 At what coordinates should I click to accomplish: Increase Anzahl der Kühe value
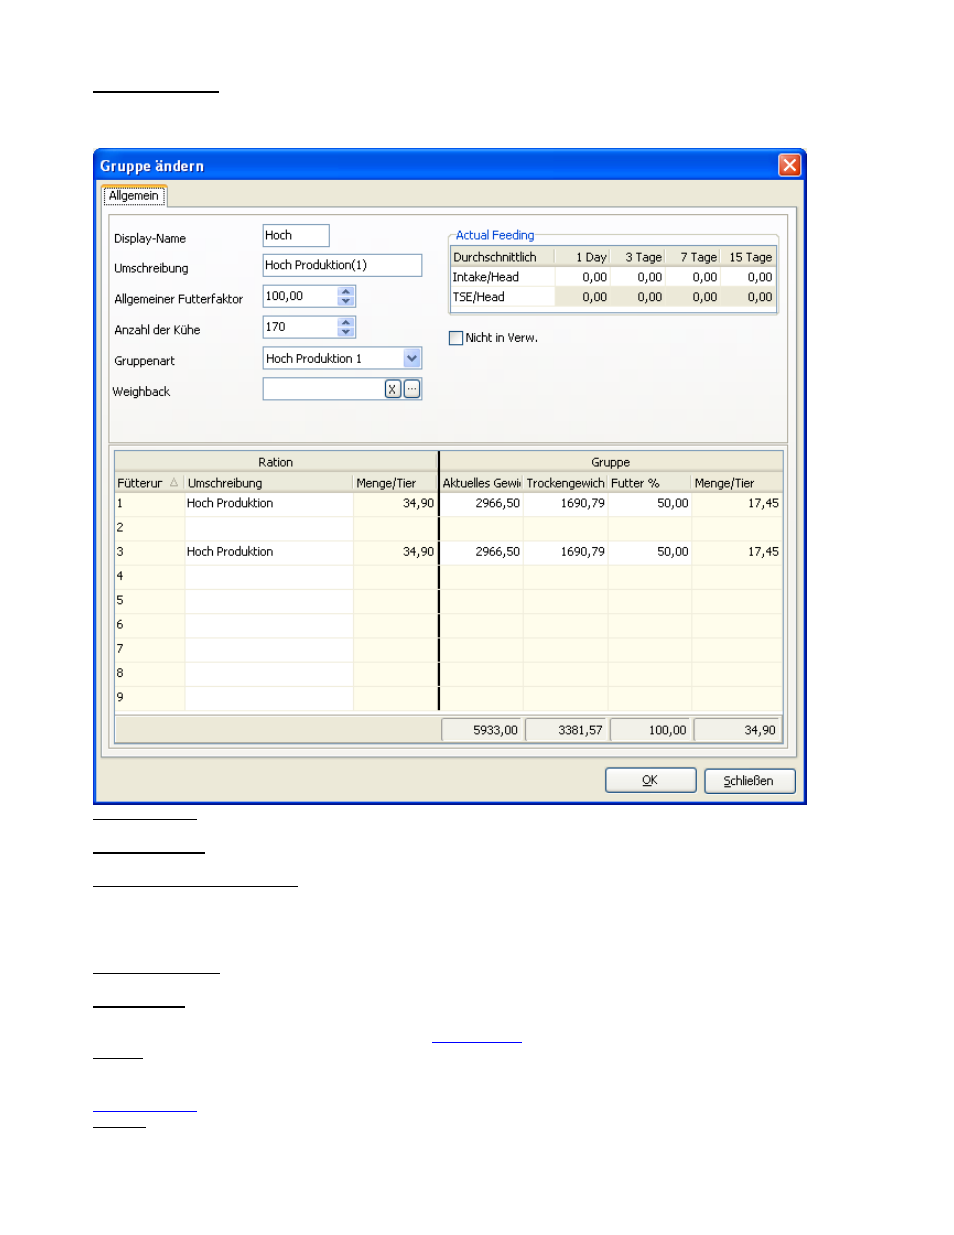point(346,323)
